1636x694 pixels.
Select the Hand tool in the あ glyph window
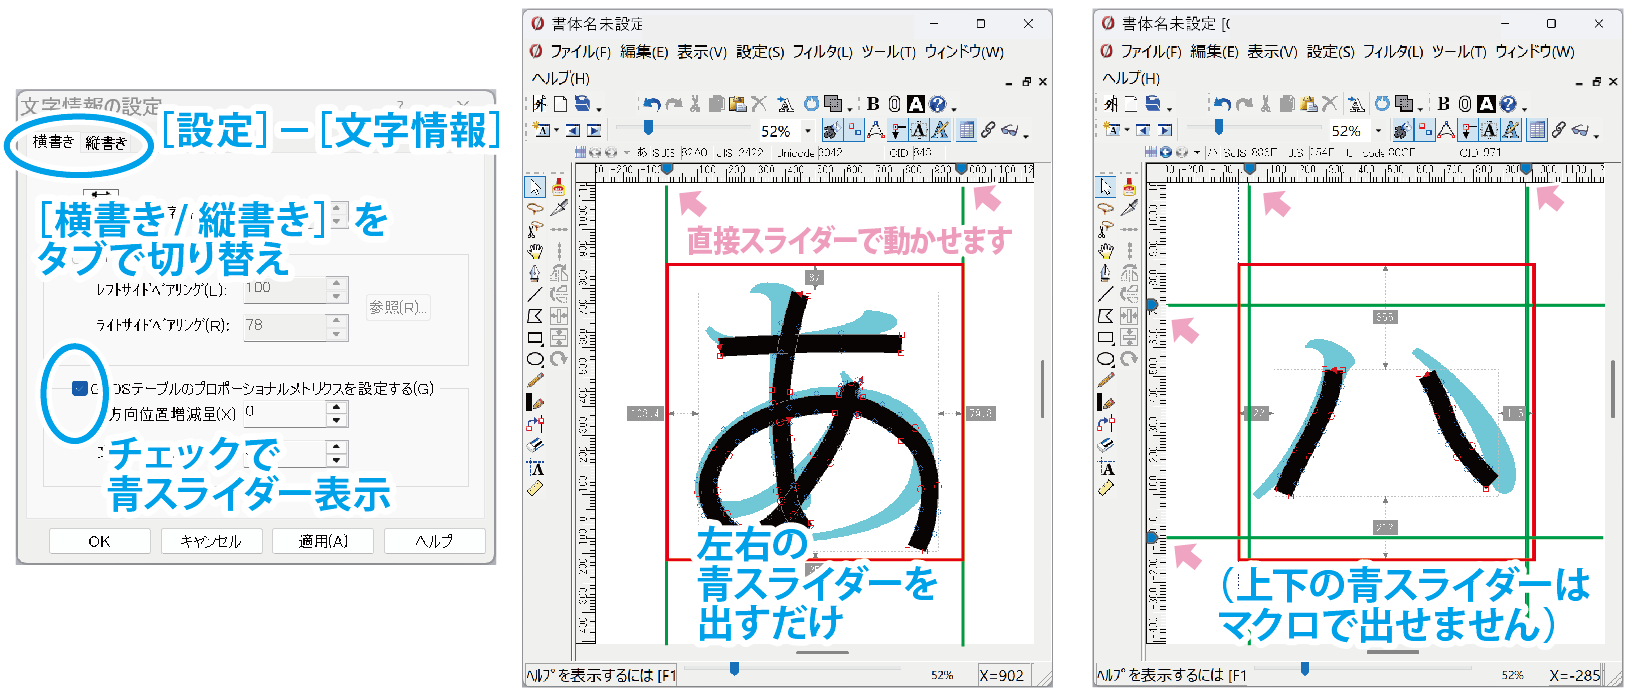pyautogui.click(x=535, y=251)
